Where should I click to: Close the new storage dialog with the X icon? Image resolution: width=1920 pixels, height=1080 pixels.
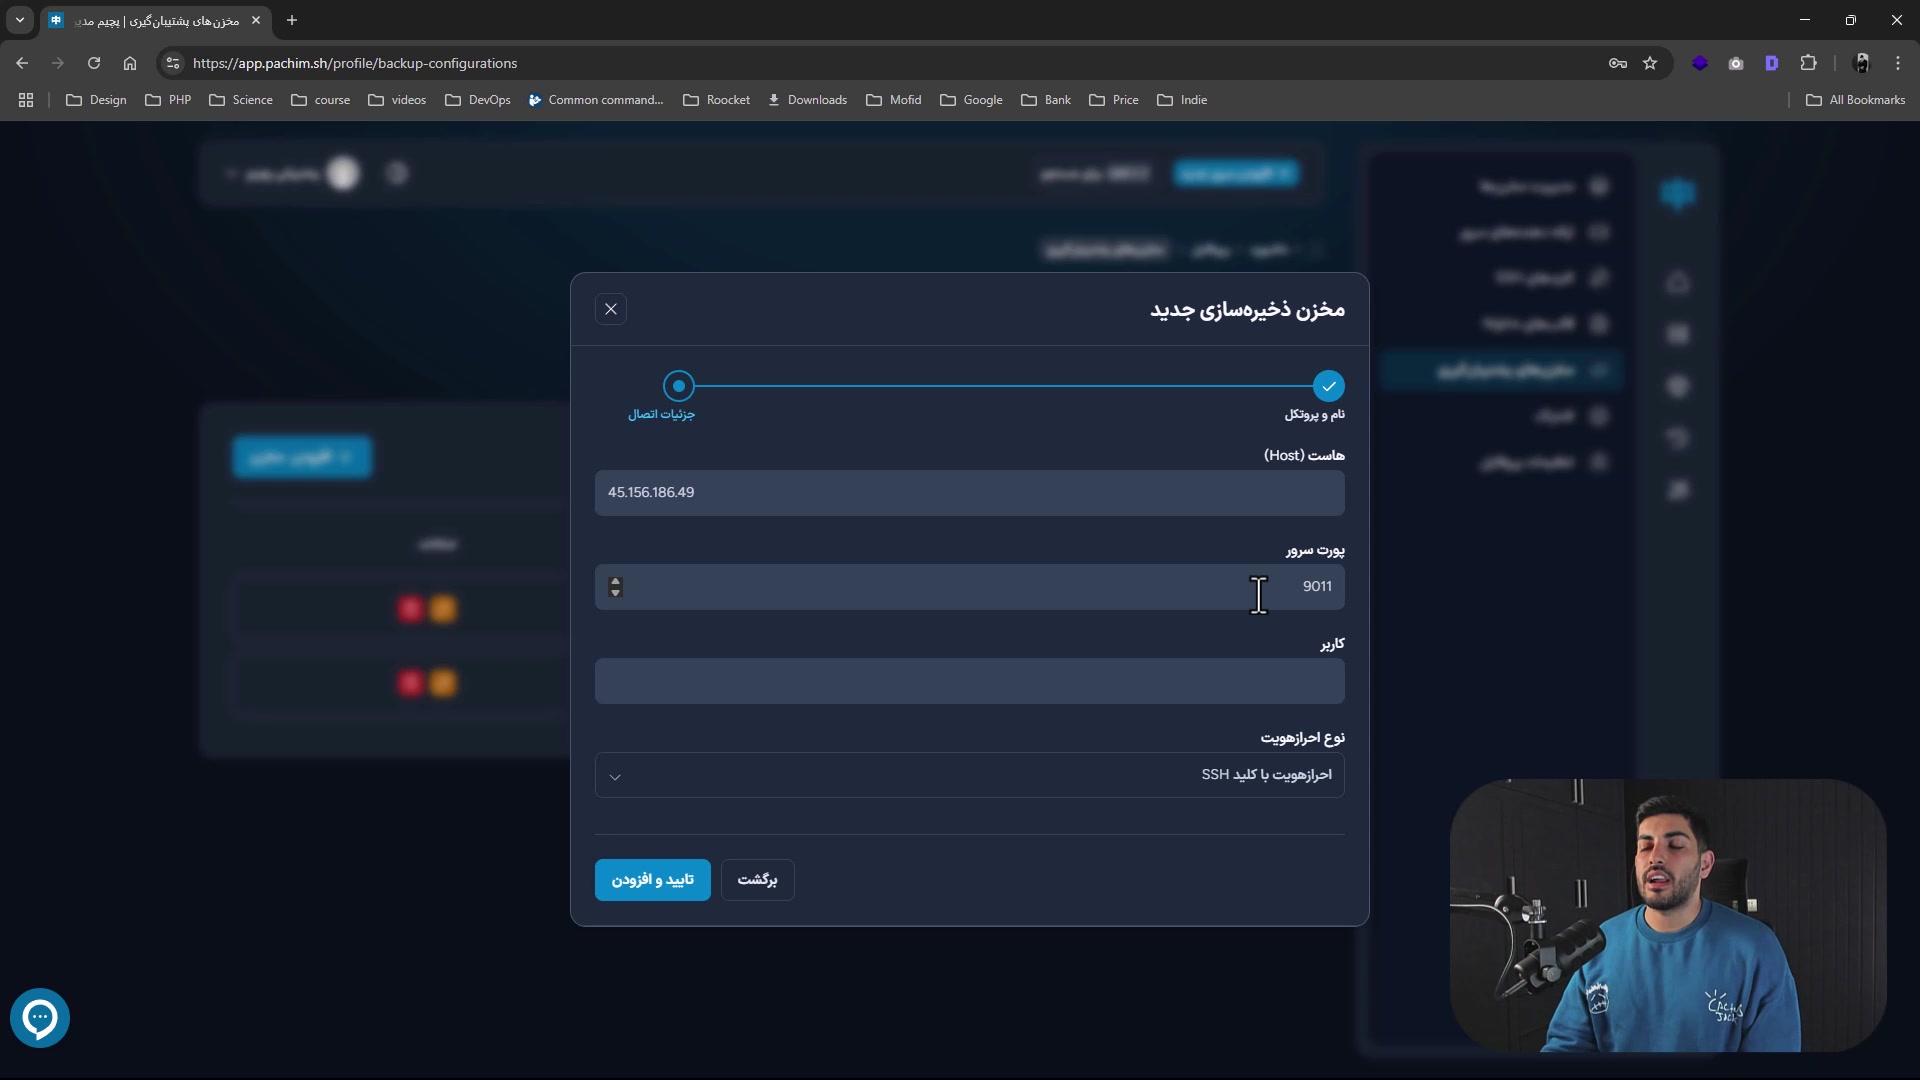(611, 309)
